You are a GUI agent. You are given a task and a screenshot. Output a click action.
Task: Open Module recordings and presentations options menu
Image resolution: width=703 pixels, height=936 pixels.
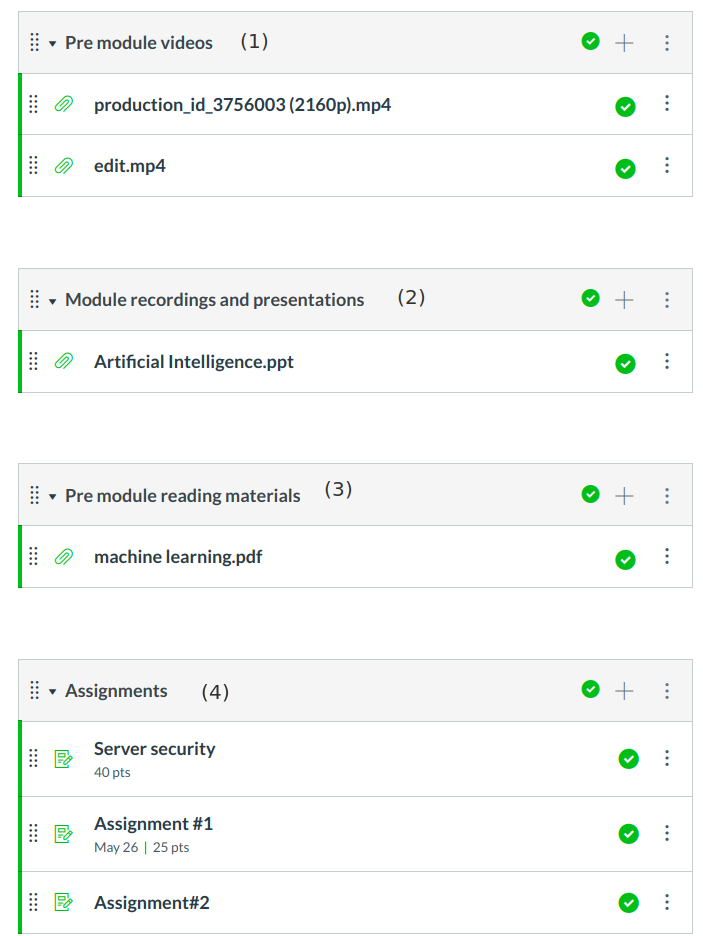tap(667, 299)
